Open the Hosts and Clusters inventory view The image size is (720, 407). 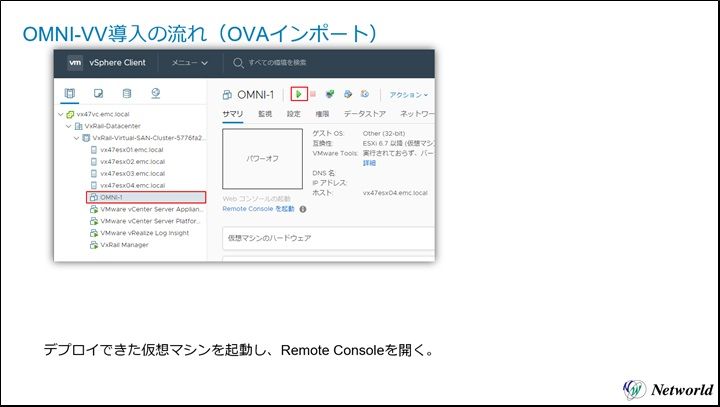point(70,94)
